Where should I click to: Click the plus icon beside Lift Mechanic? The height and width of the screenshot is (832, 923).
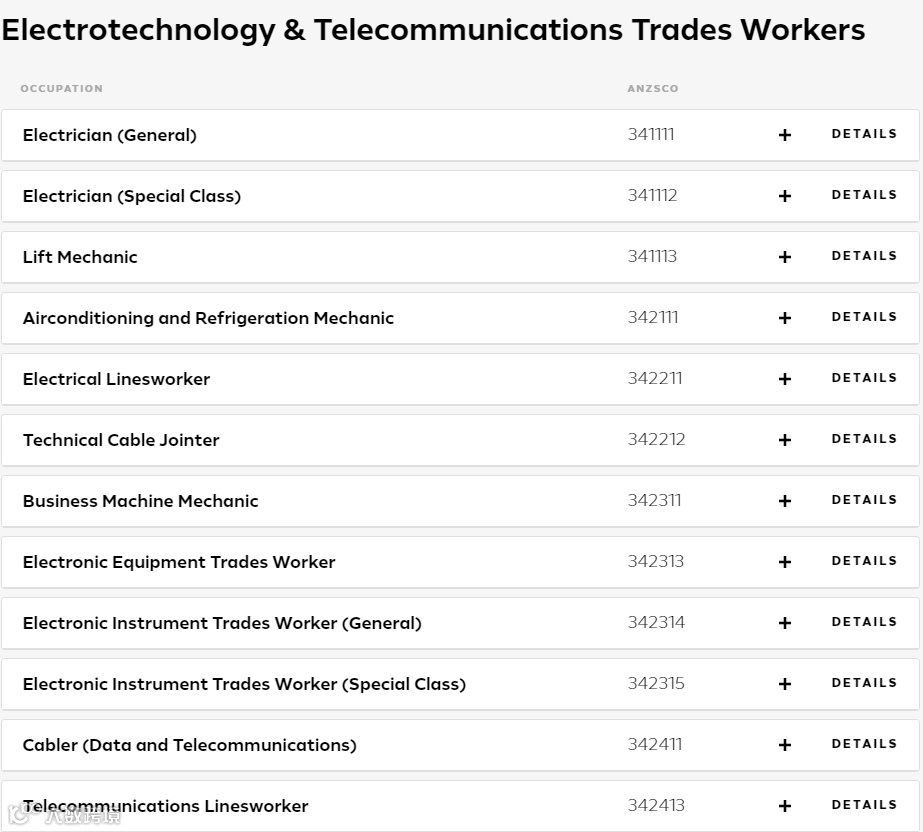point(785,257)
